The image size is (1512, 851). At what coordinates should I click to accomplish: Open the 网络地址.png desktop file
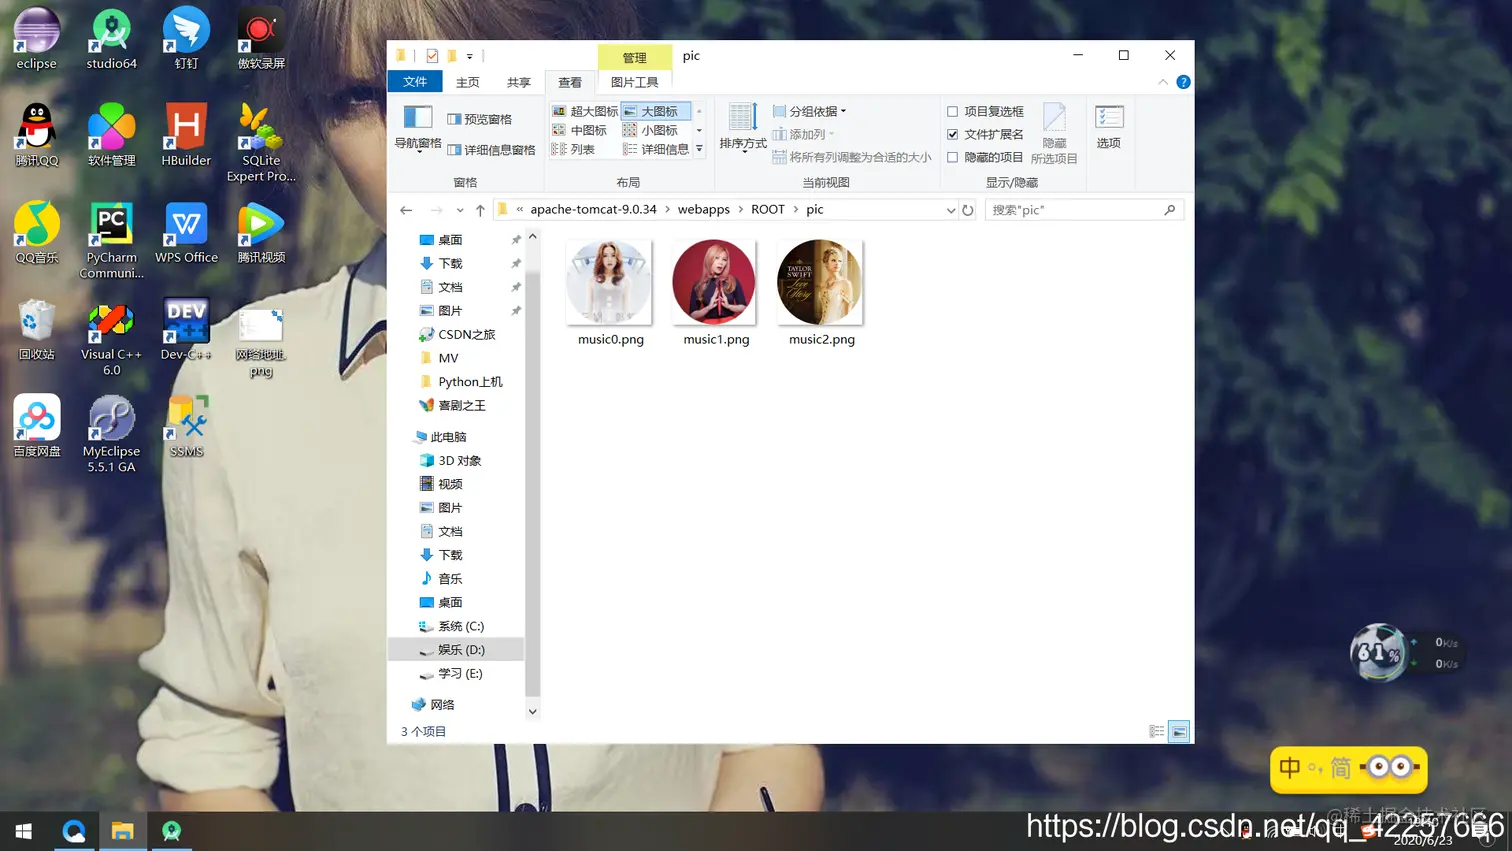[x=261, y=341]
